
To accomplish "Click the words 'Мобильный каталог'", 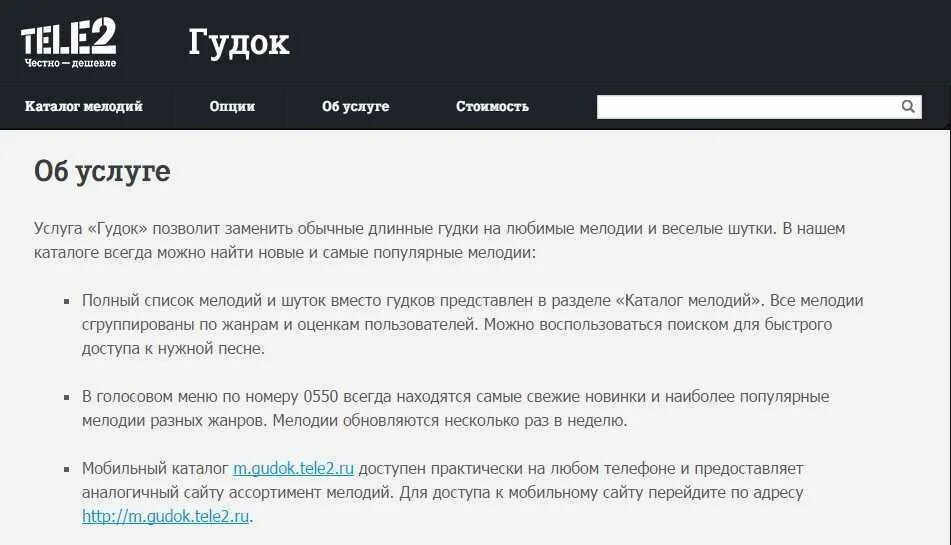I will click(x=155, y=469).
